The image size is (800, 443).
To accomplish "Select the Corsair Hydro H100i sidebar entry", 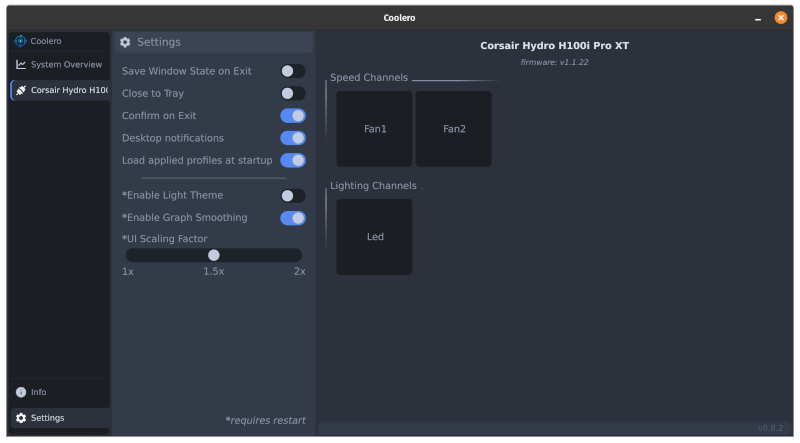I will pos(60,90).
